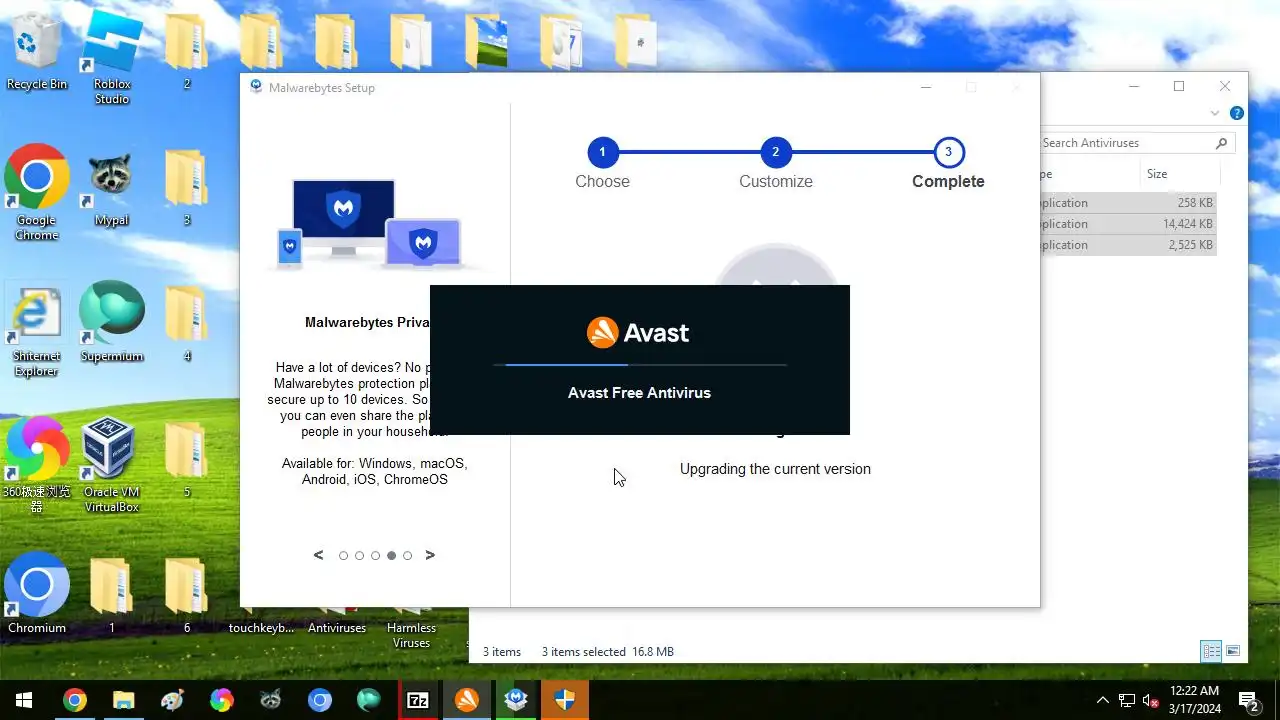Switch to the Avast taskbar icon
Screen dimensions: 1280x720
click(x=467, y=700)
